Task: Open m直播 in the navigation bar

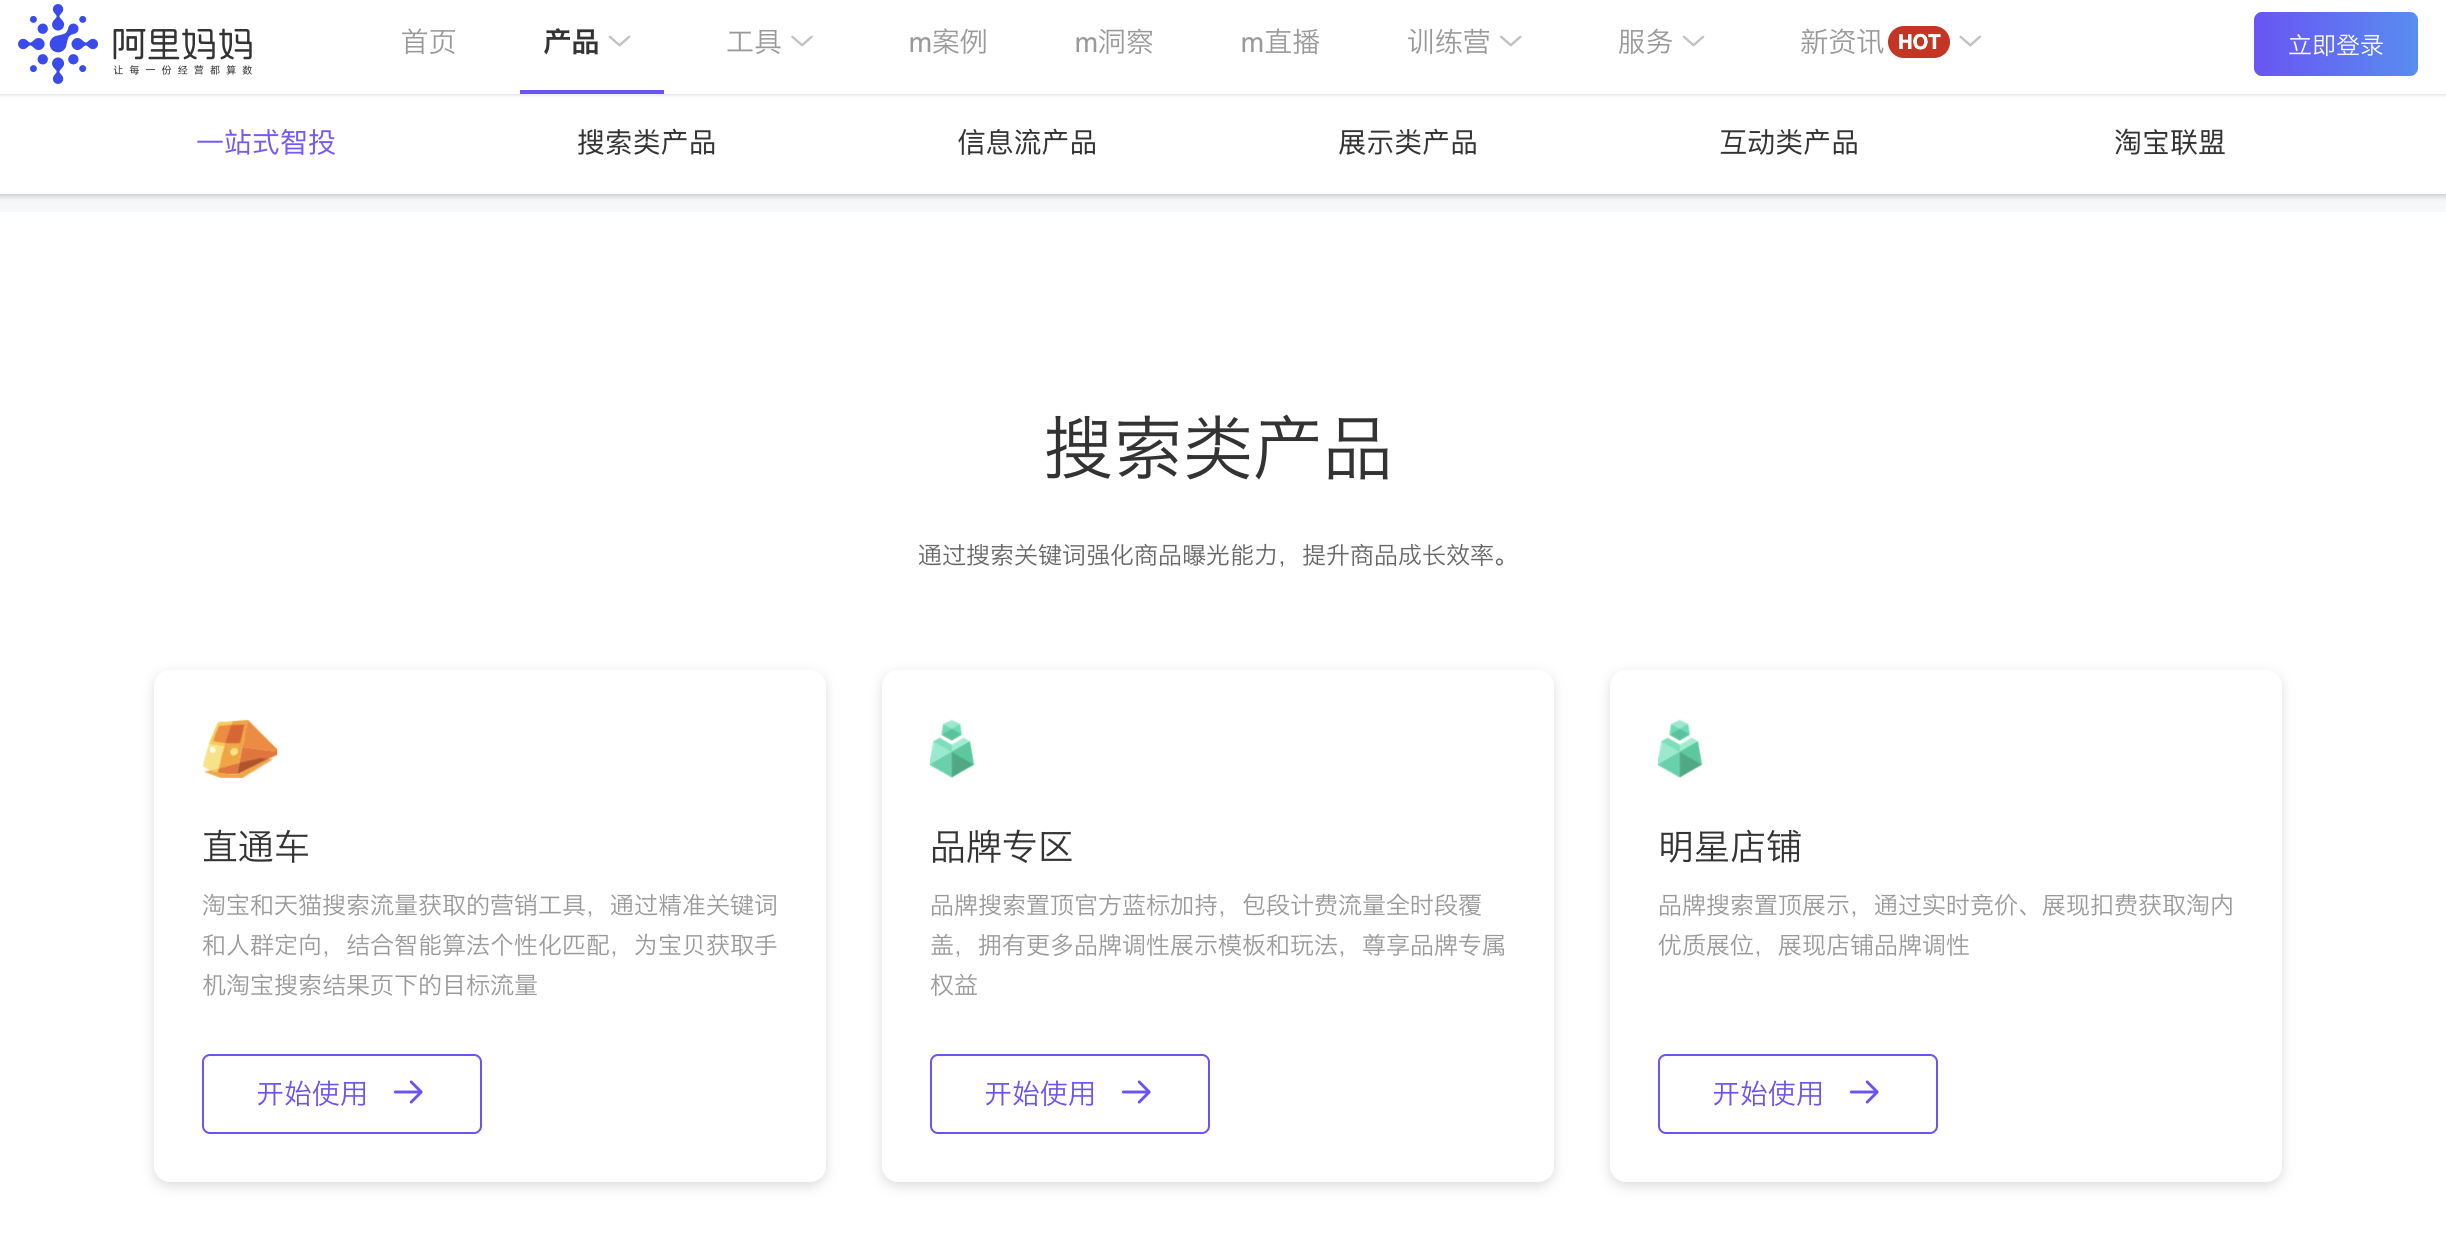Action: click(1279, 42)
